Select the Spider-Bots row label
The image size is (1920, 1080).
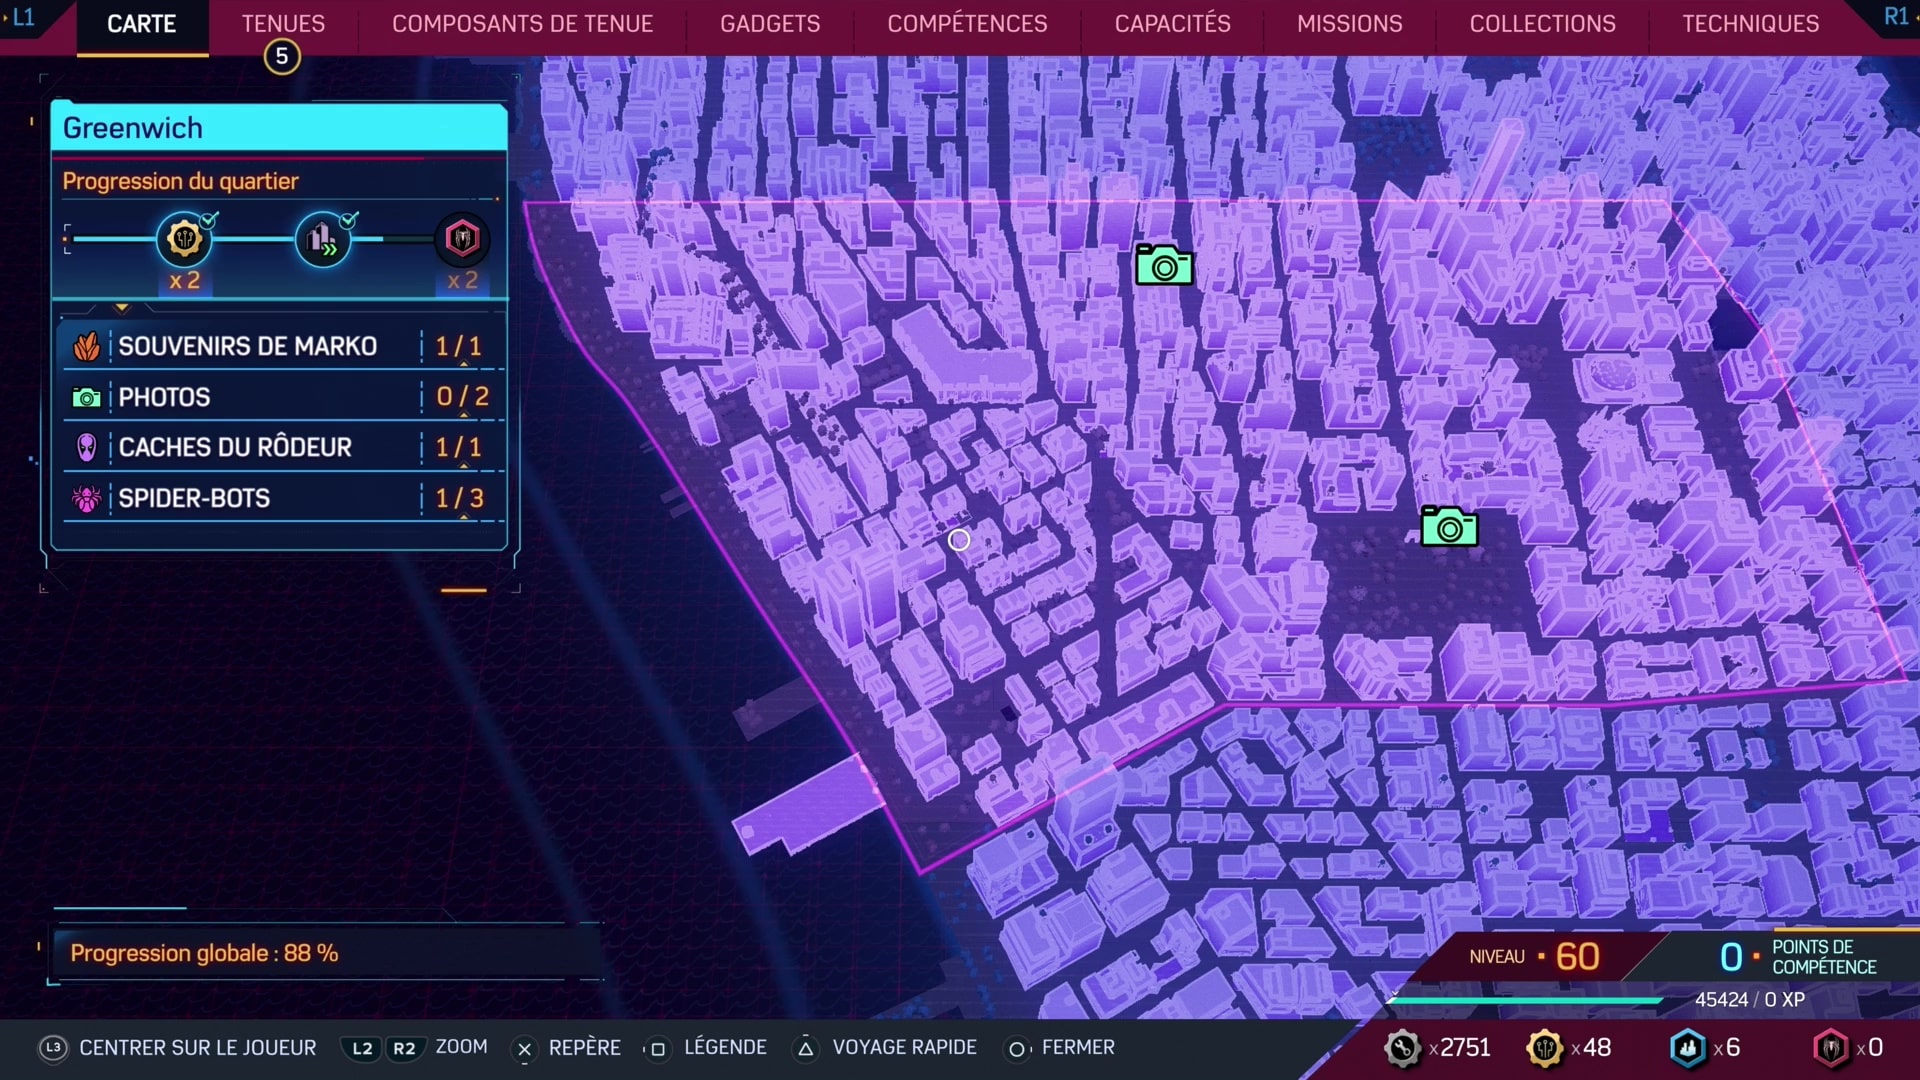pos(194,498)
